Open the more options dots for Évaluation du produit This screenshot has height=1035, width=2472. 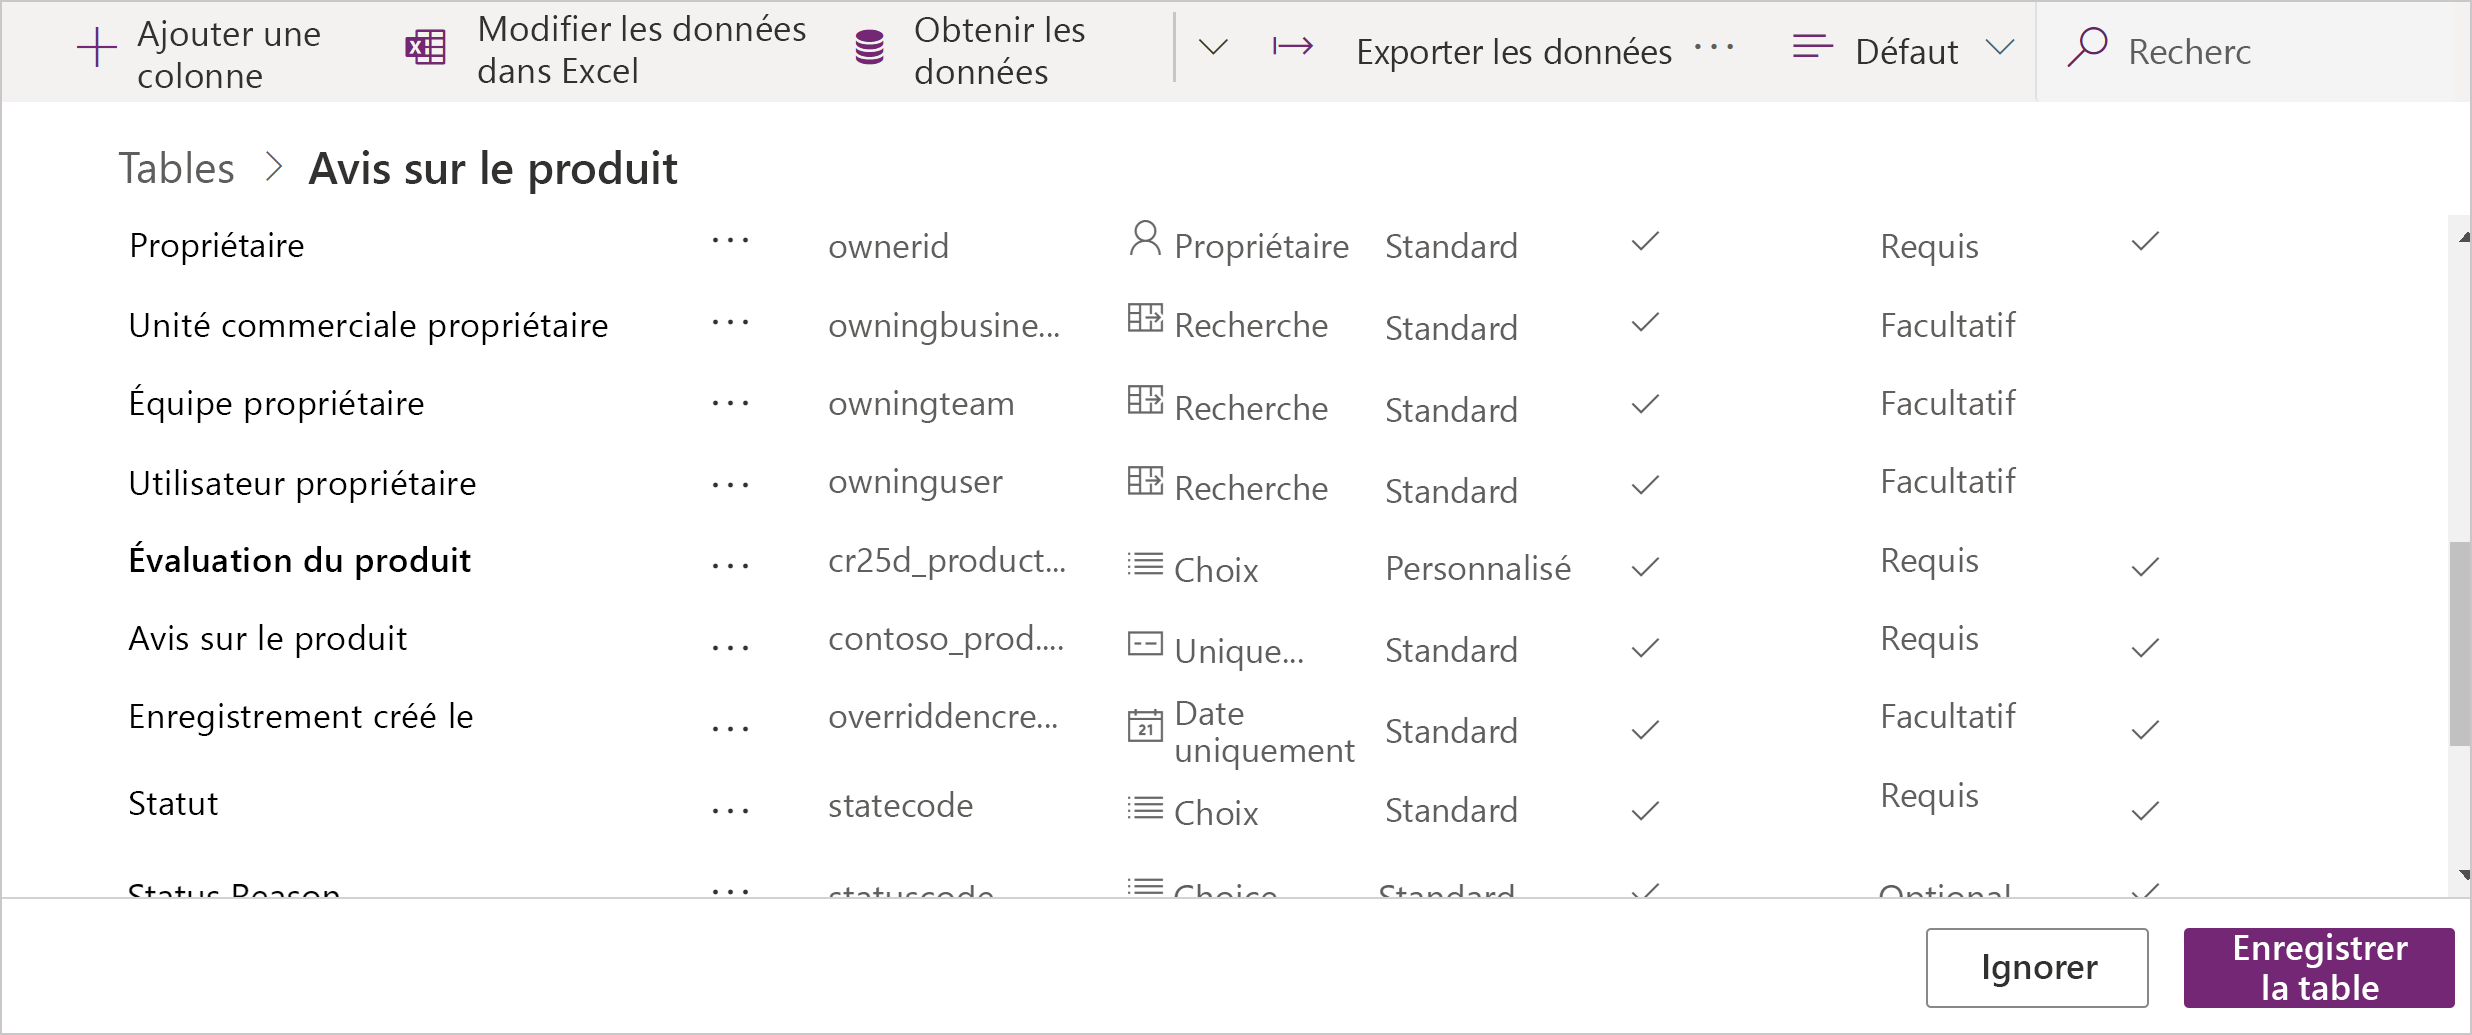pyautogui.click(x=730, y=566)
